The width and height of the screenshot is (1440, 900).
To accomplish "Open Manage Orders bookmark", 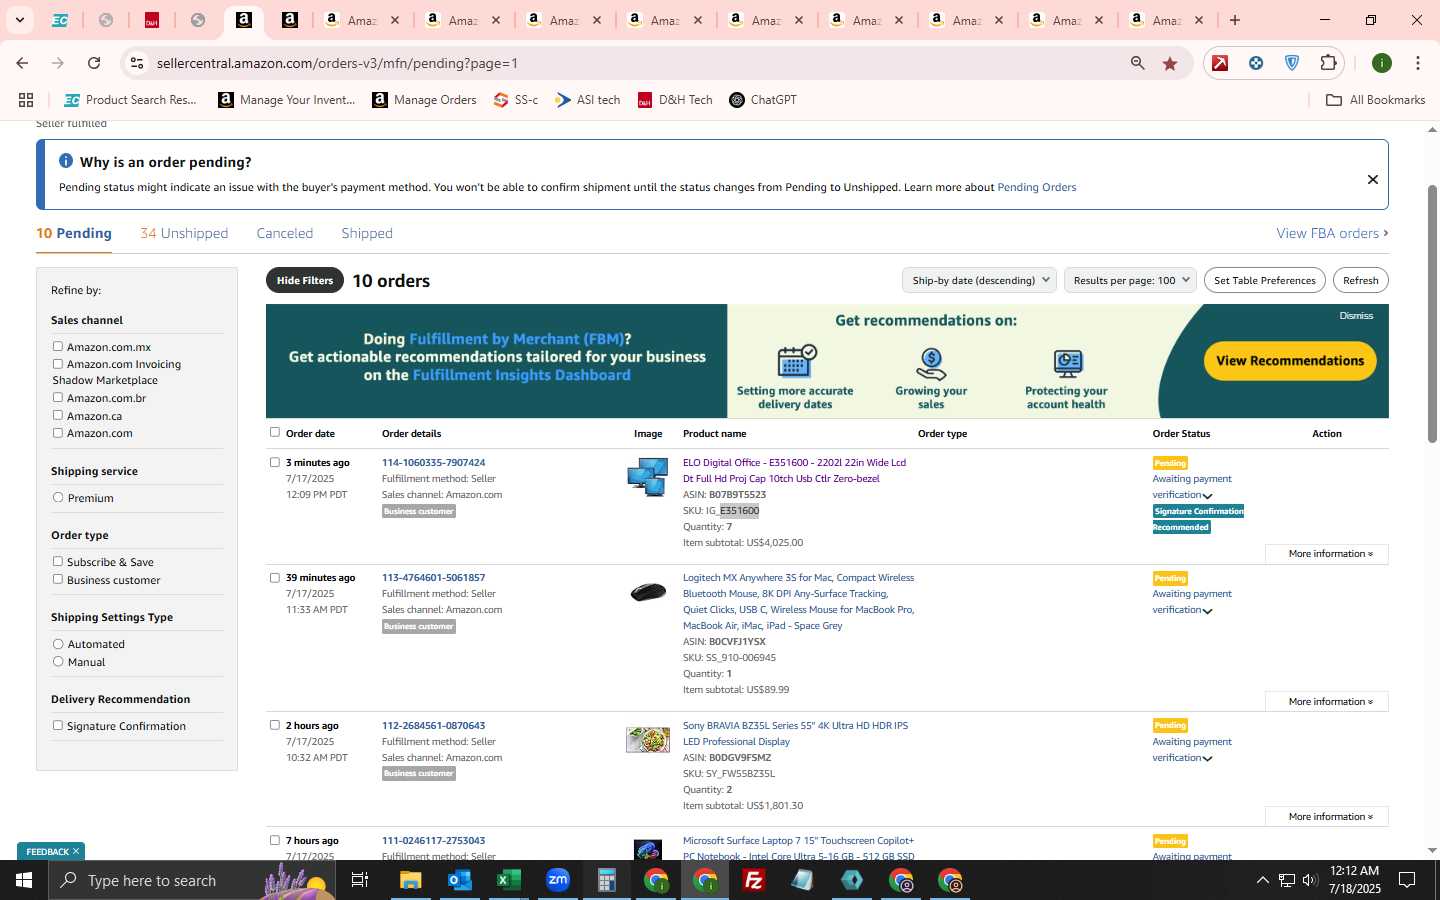I will click(424, 100).
